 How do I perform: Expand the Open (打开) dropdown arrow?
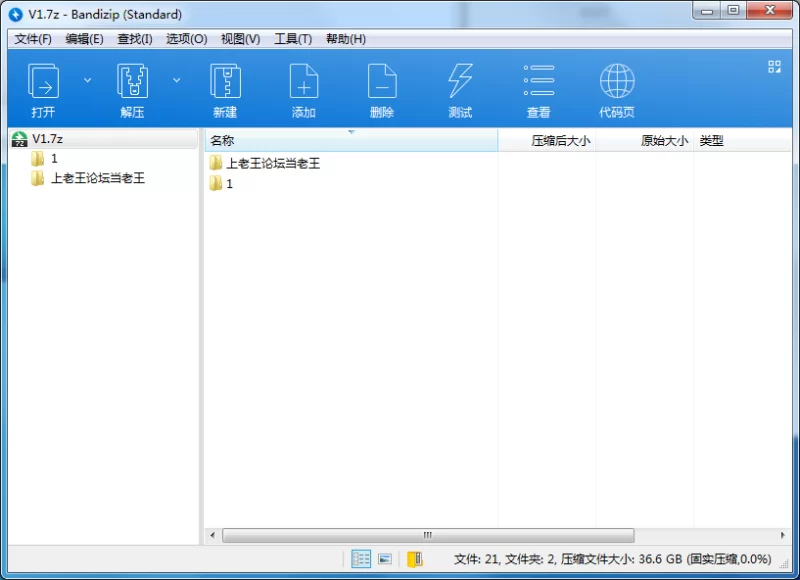[x=87, y=80]
